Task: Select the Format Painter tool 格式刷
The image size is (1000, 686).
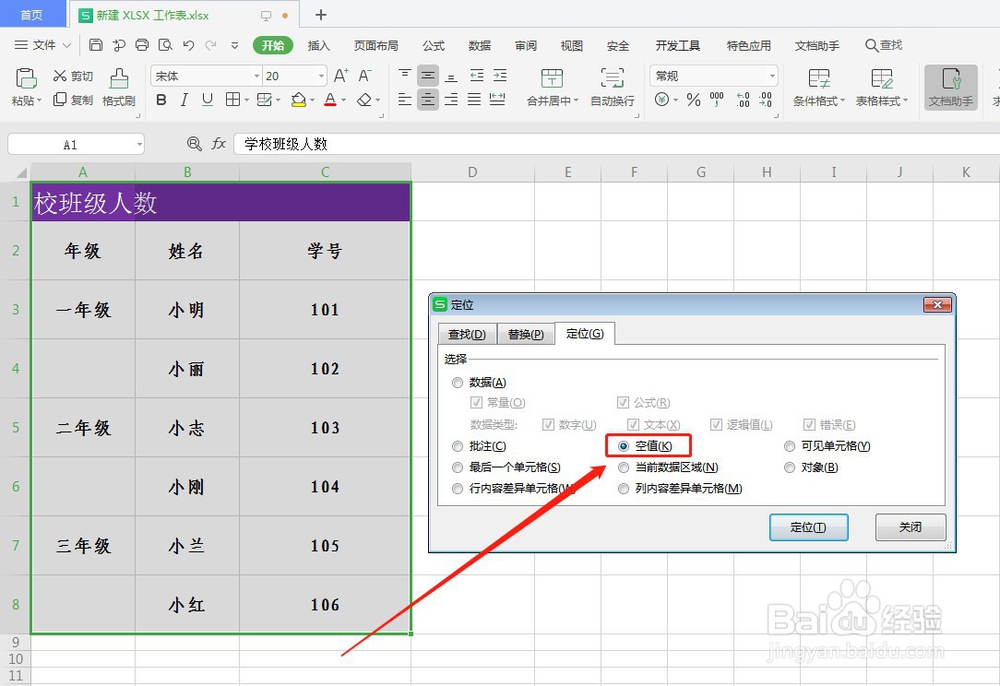Action: pos(117,88)
